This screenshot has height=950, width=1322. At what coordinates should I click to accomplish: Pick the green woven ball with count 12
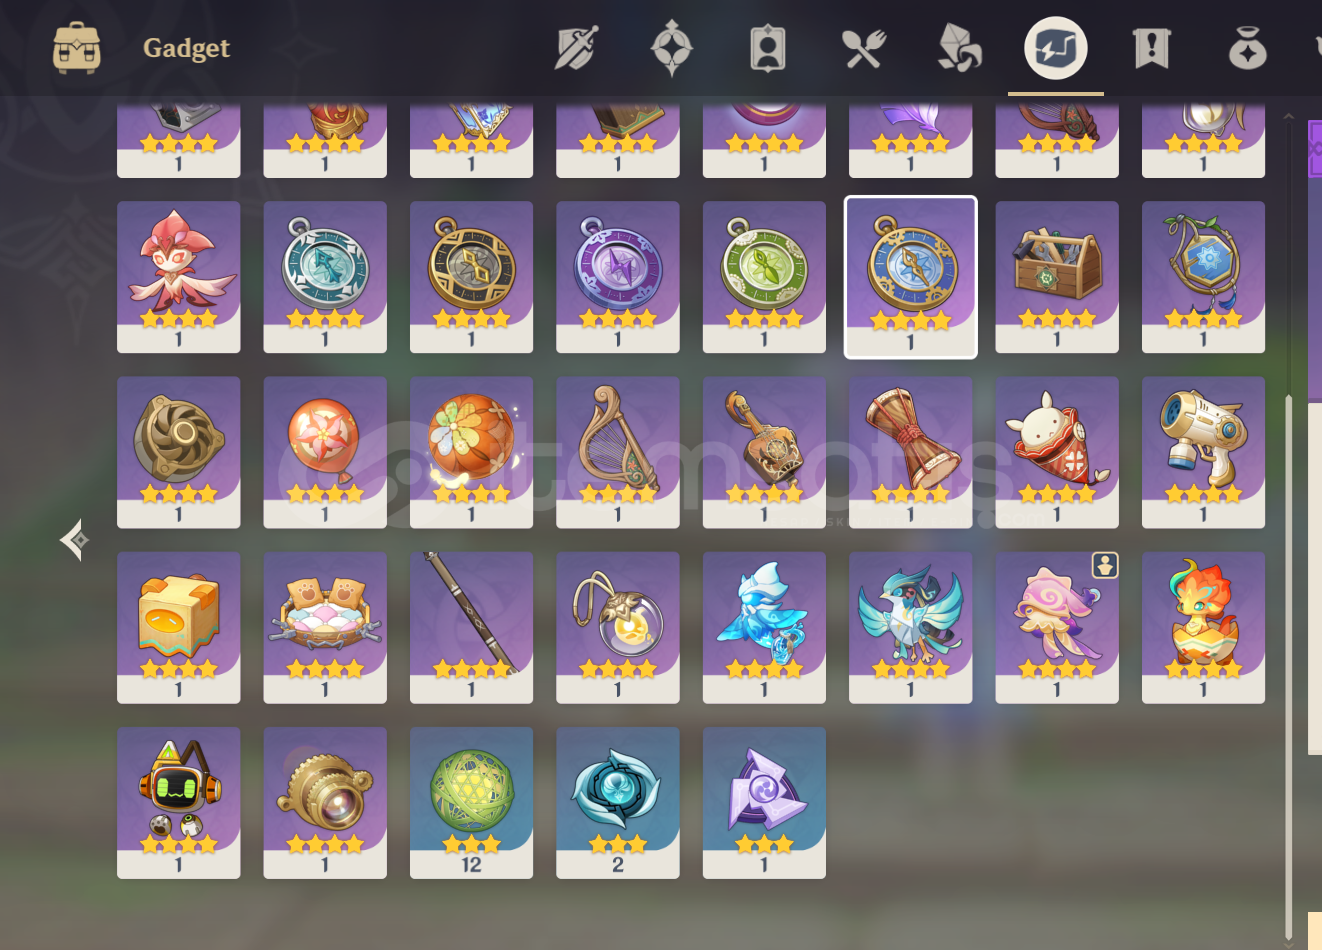click(x=471, y=803)
